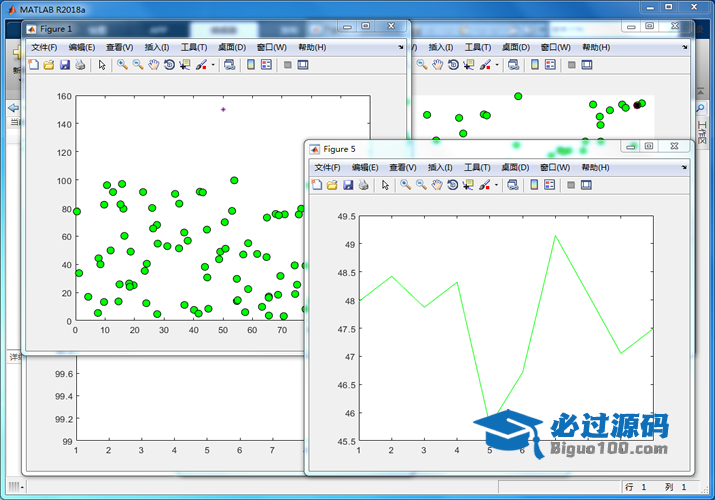Image resolution: width=715 pixels, height=500 pixels.
Task: Insert Legend in Figure 1
Action: click(266, 65)
